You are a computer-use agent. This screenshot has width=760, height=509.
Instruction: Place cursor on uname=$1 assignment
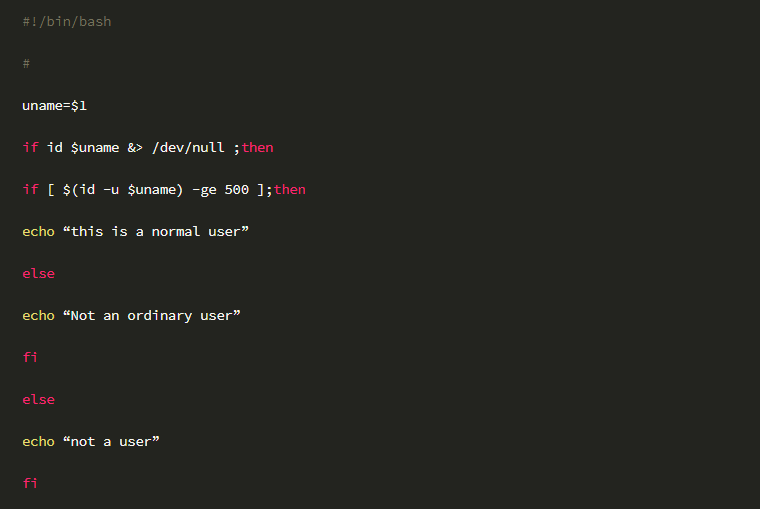(x=55, y=106)
